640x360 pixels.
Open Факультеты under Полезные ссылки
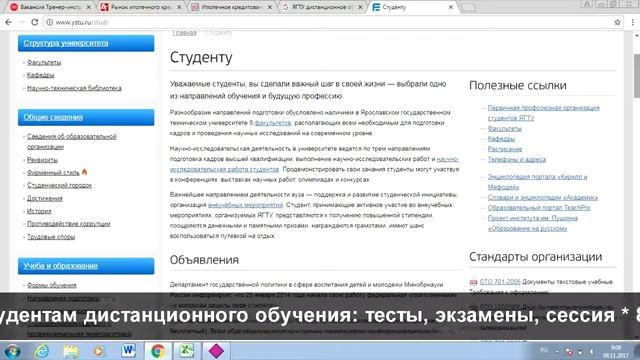pos(505,129)
